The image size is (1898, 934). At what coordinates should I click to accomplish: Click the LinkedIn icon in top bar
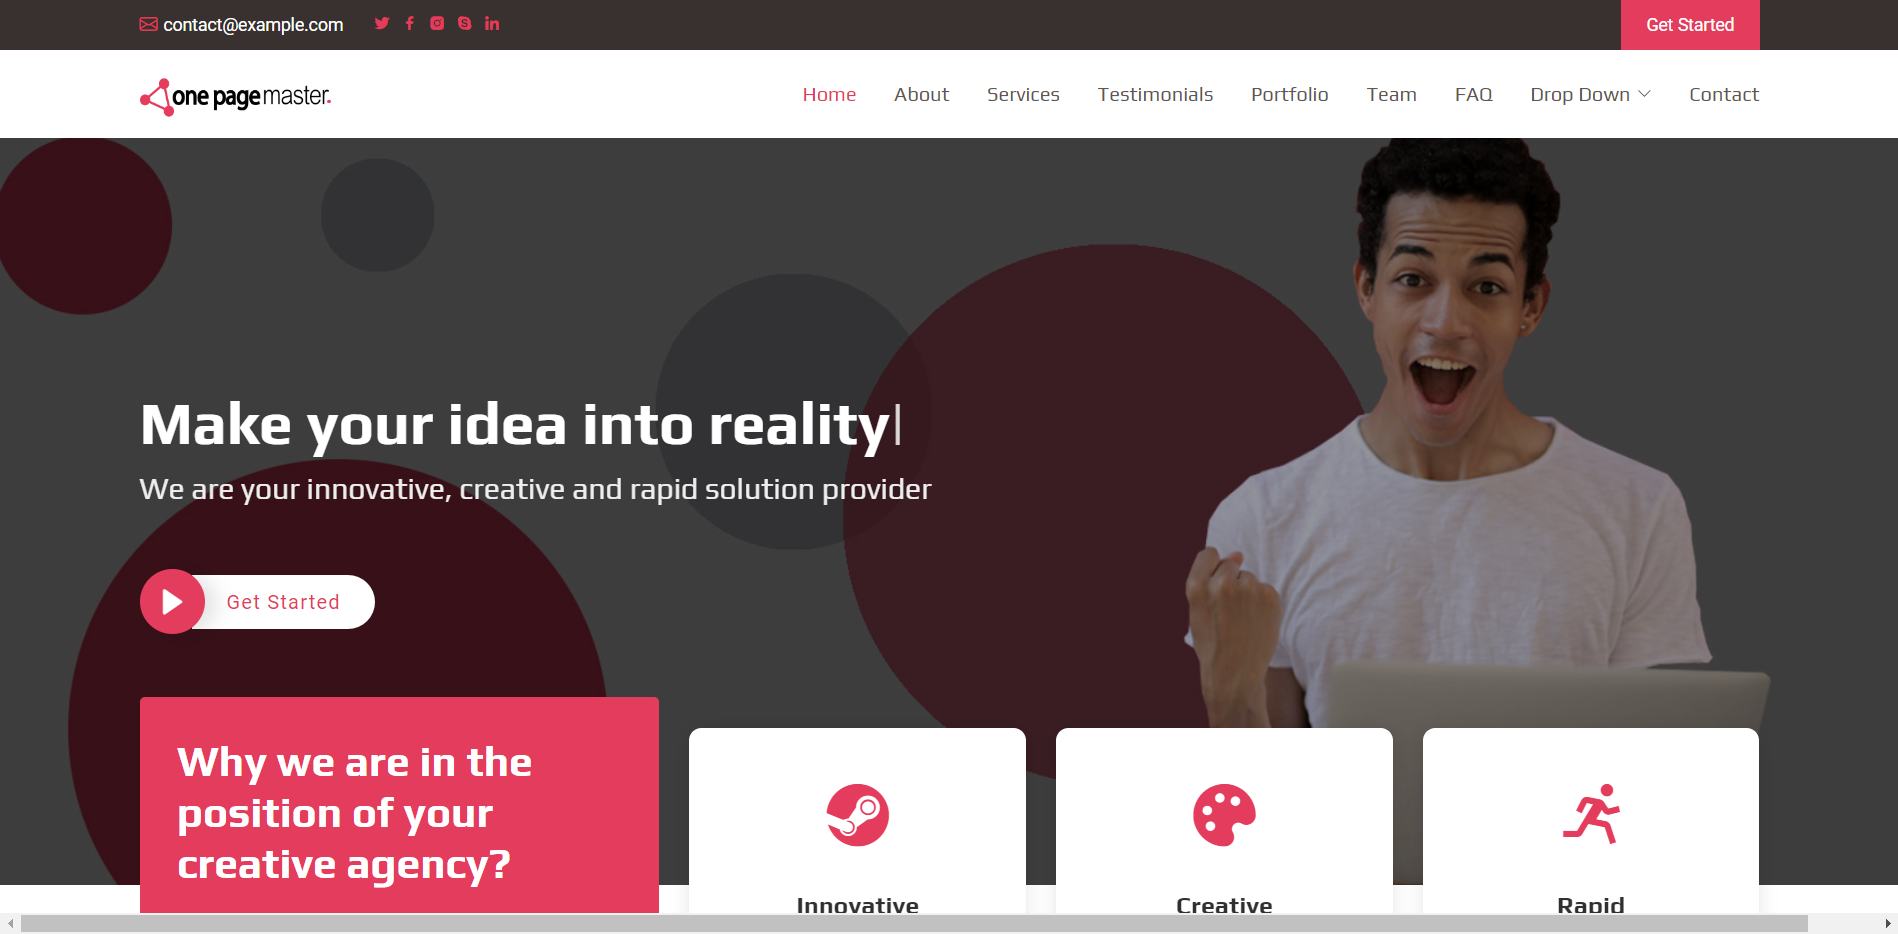coord(492,23)
